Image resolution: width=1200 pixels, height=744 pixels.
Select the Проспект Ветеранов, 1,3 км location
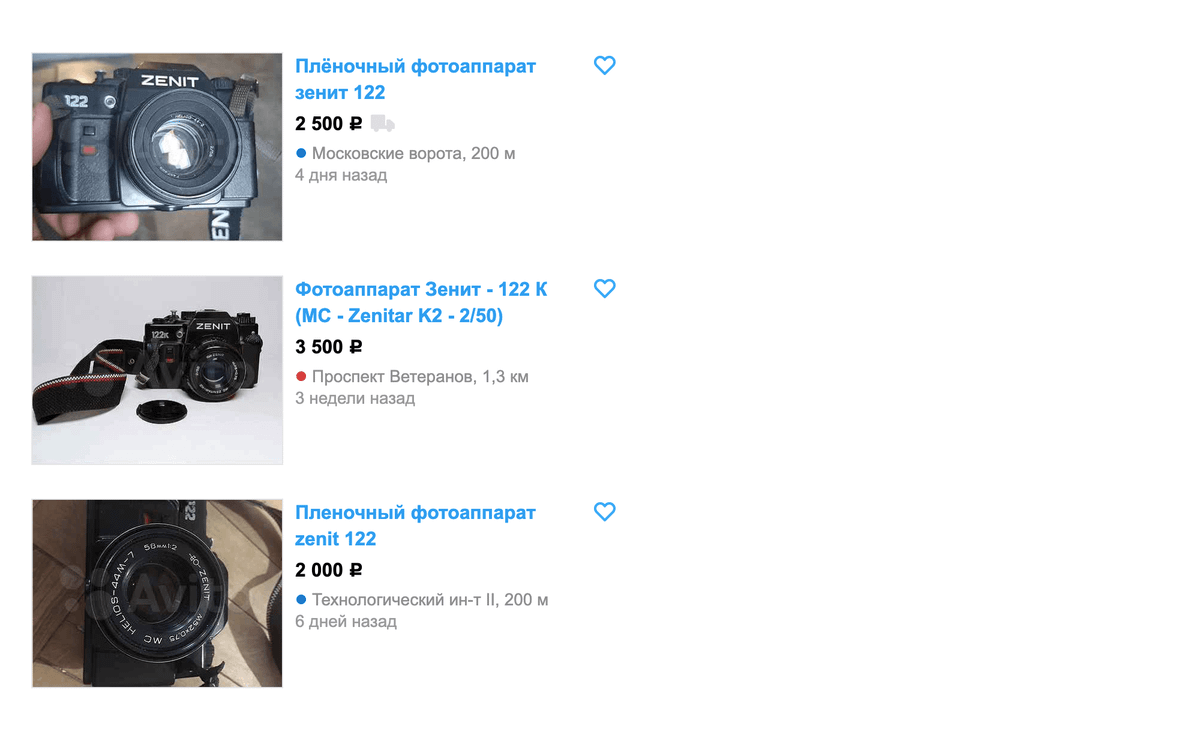pyautogui.click(x=420, y=376)
